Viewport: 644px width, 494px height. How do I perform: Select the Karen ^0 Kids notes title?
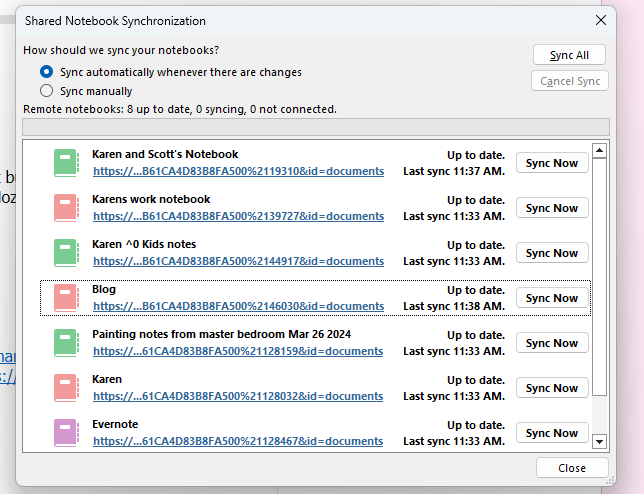[144, 244]
